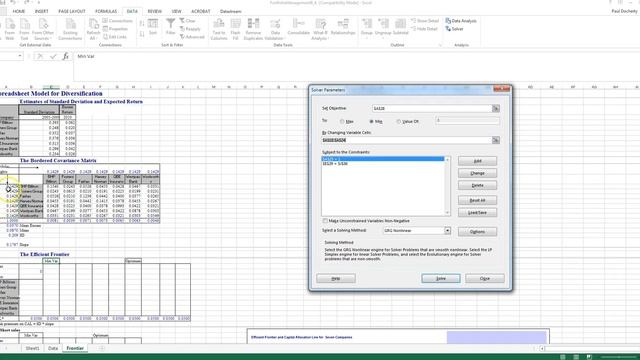Open the Data Validation dropdown

coord(274,36)
